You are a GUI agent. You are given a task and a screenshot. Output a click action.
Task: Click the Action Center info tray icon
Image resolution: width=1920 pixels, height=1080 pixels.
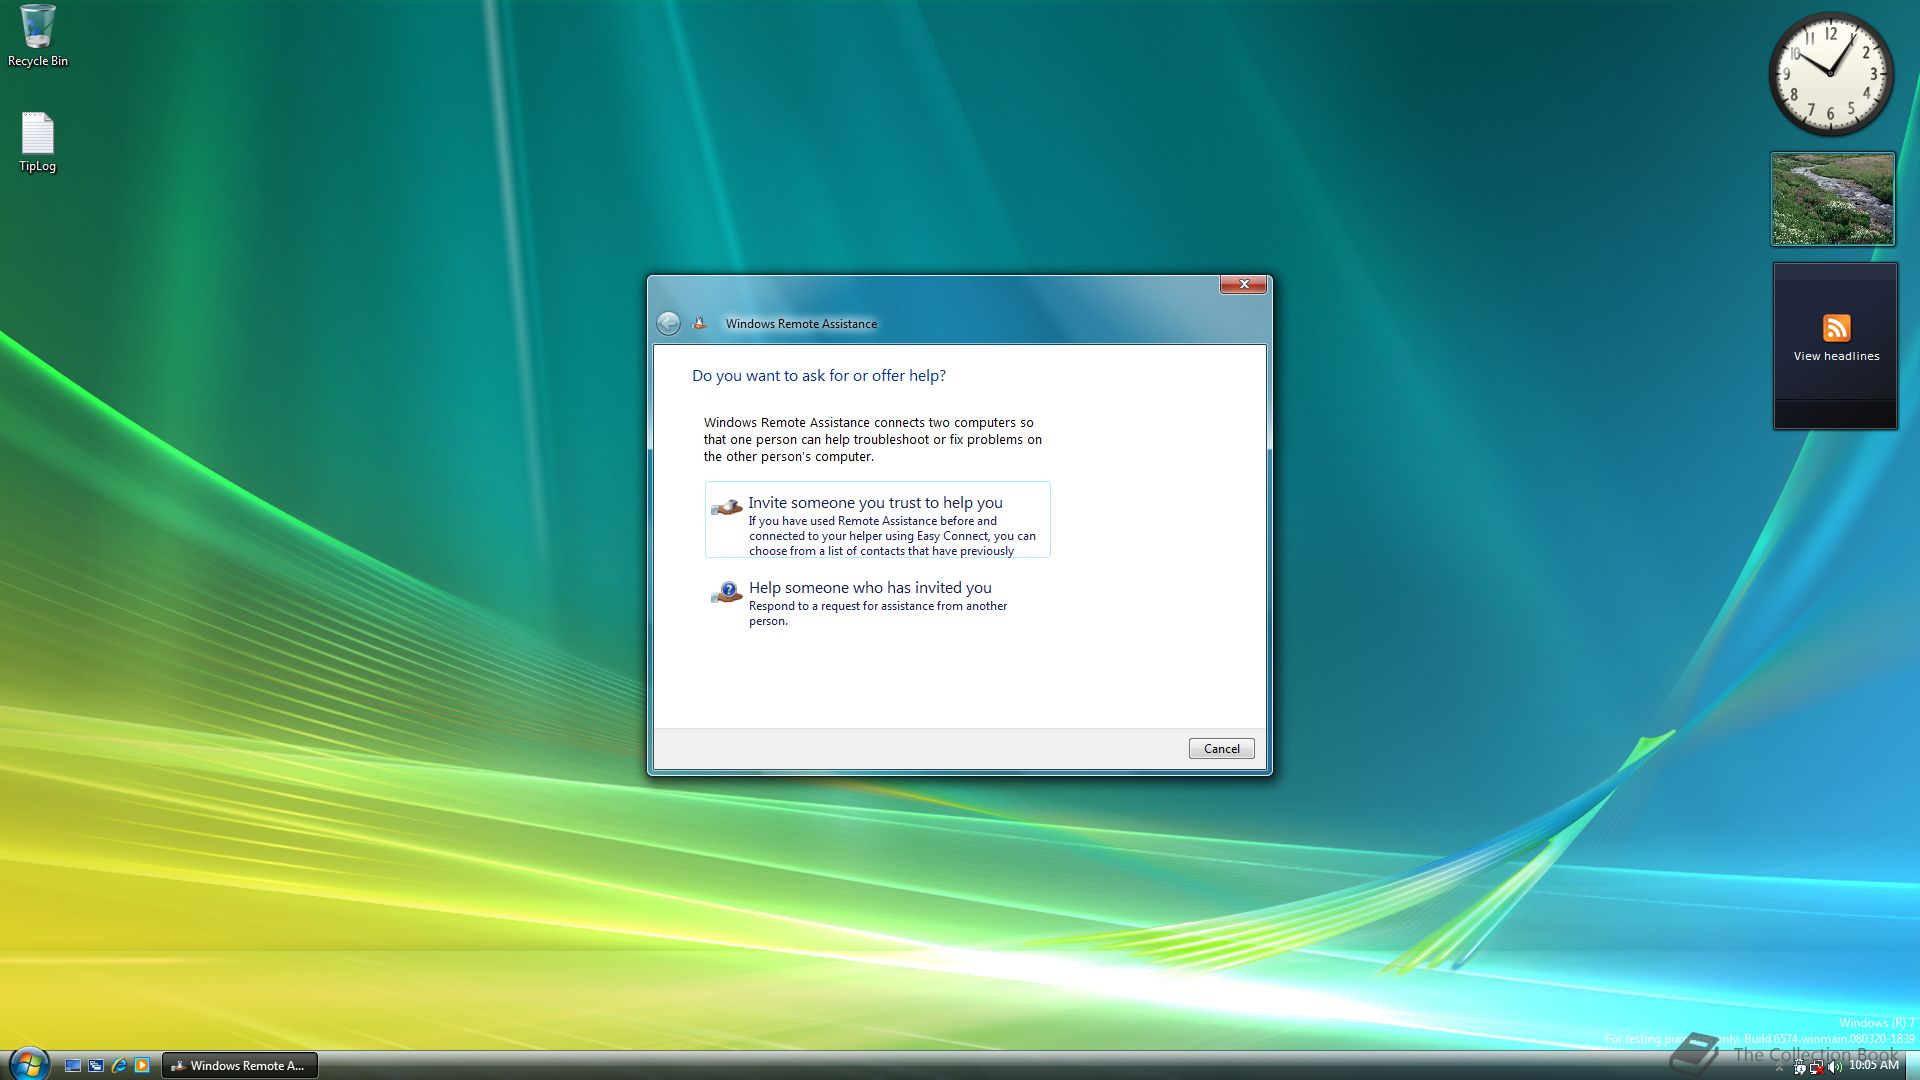point(1800,1066)
